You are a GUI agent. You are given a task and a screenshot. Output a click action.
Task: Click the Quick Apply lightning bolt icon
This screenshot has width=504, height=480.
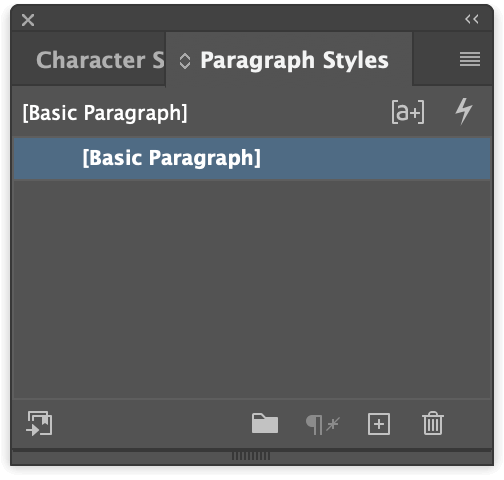tap(464, 111)
